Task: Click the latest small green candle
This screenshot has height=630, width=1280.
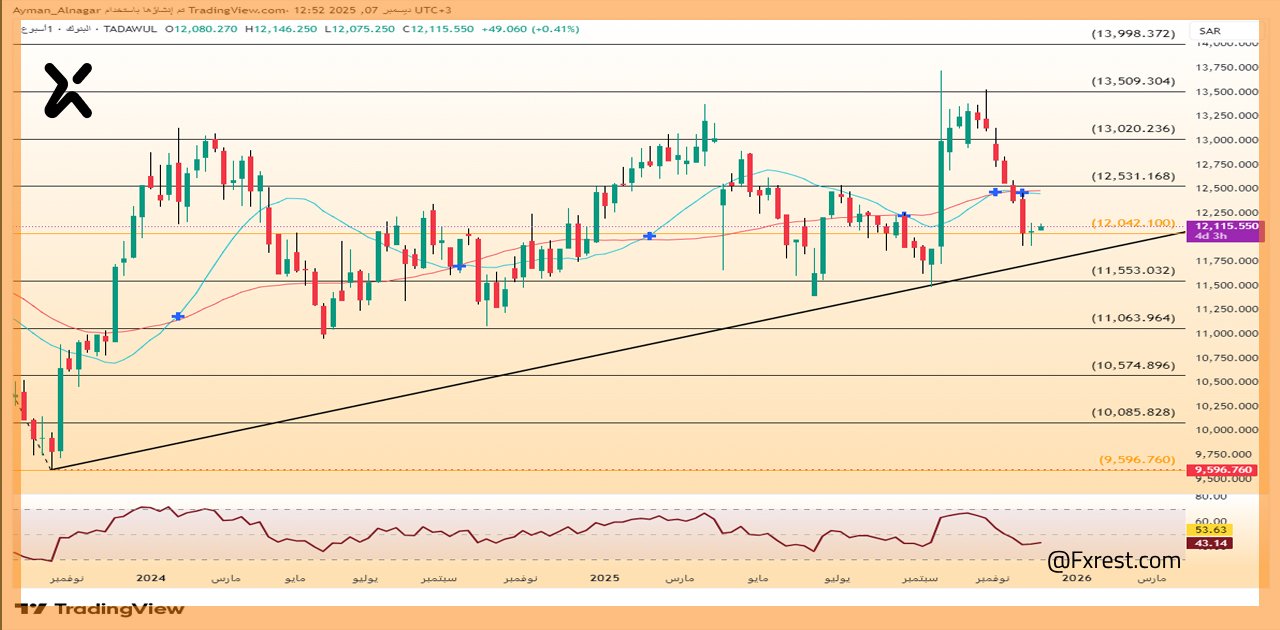Action: click(x=1041, y=228)
